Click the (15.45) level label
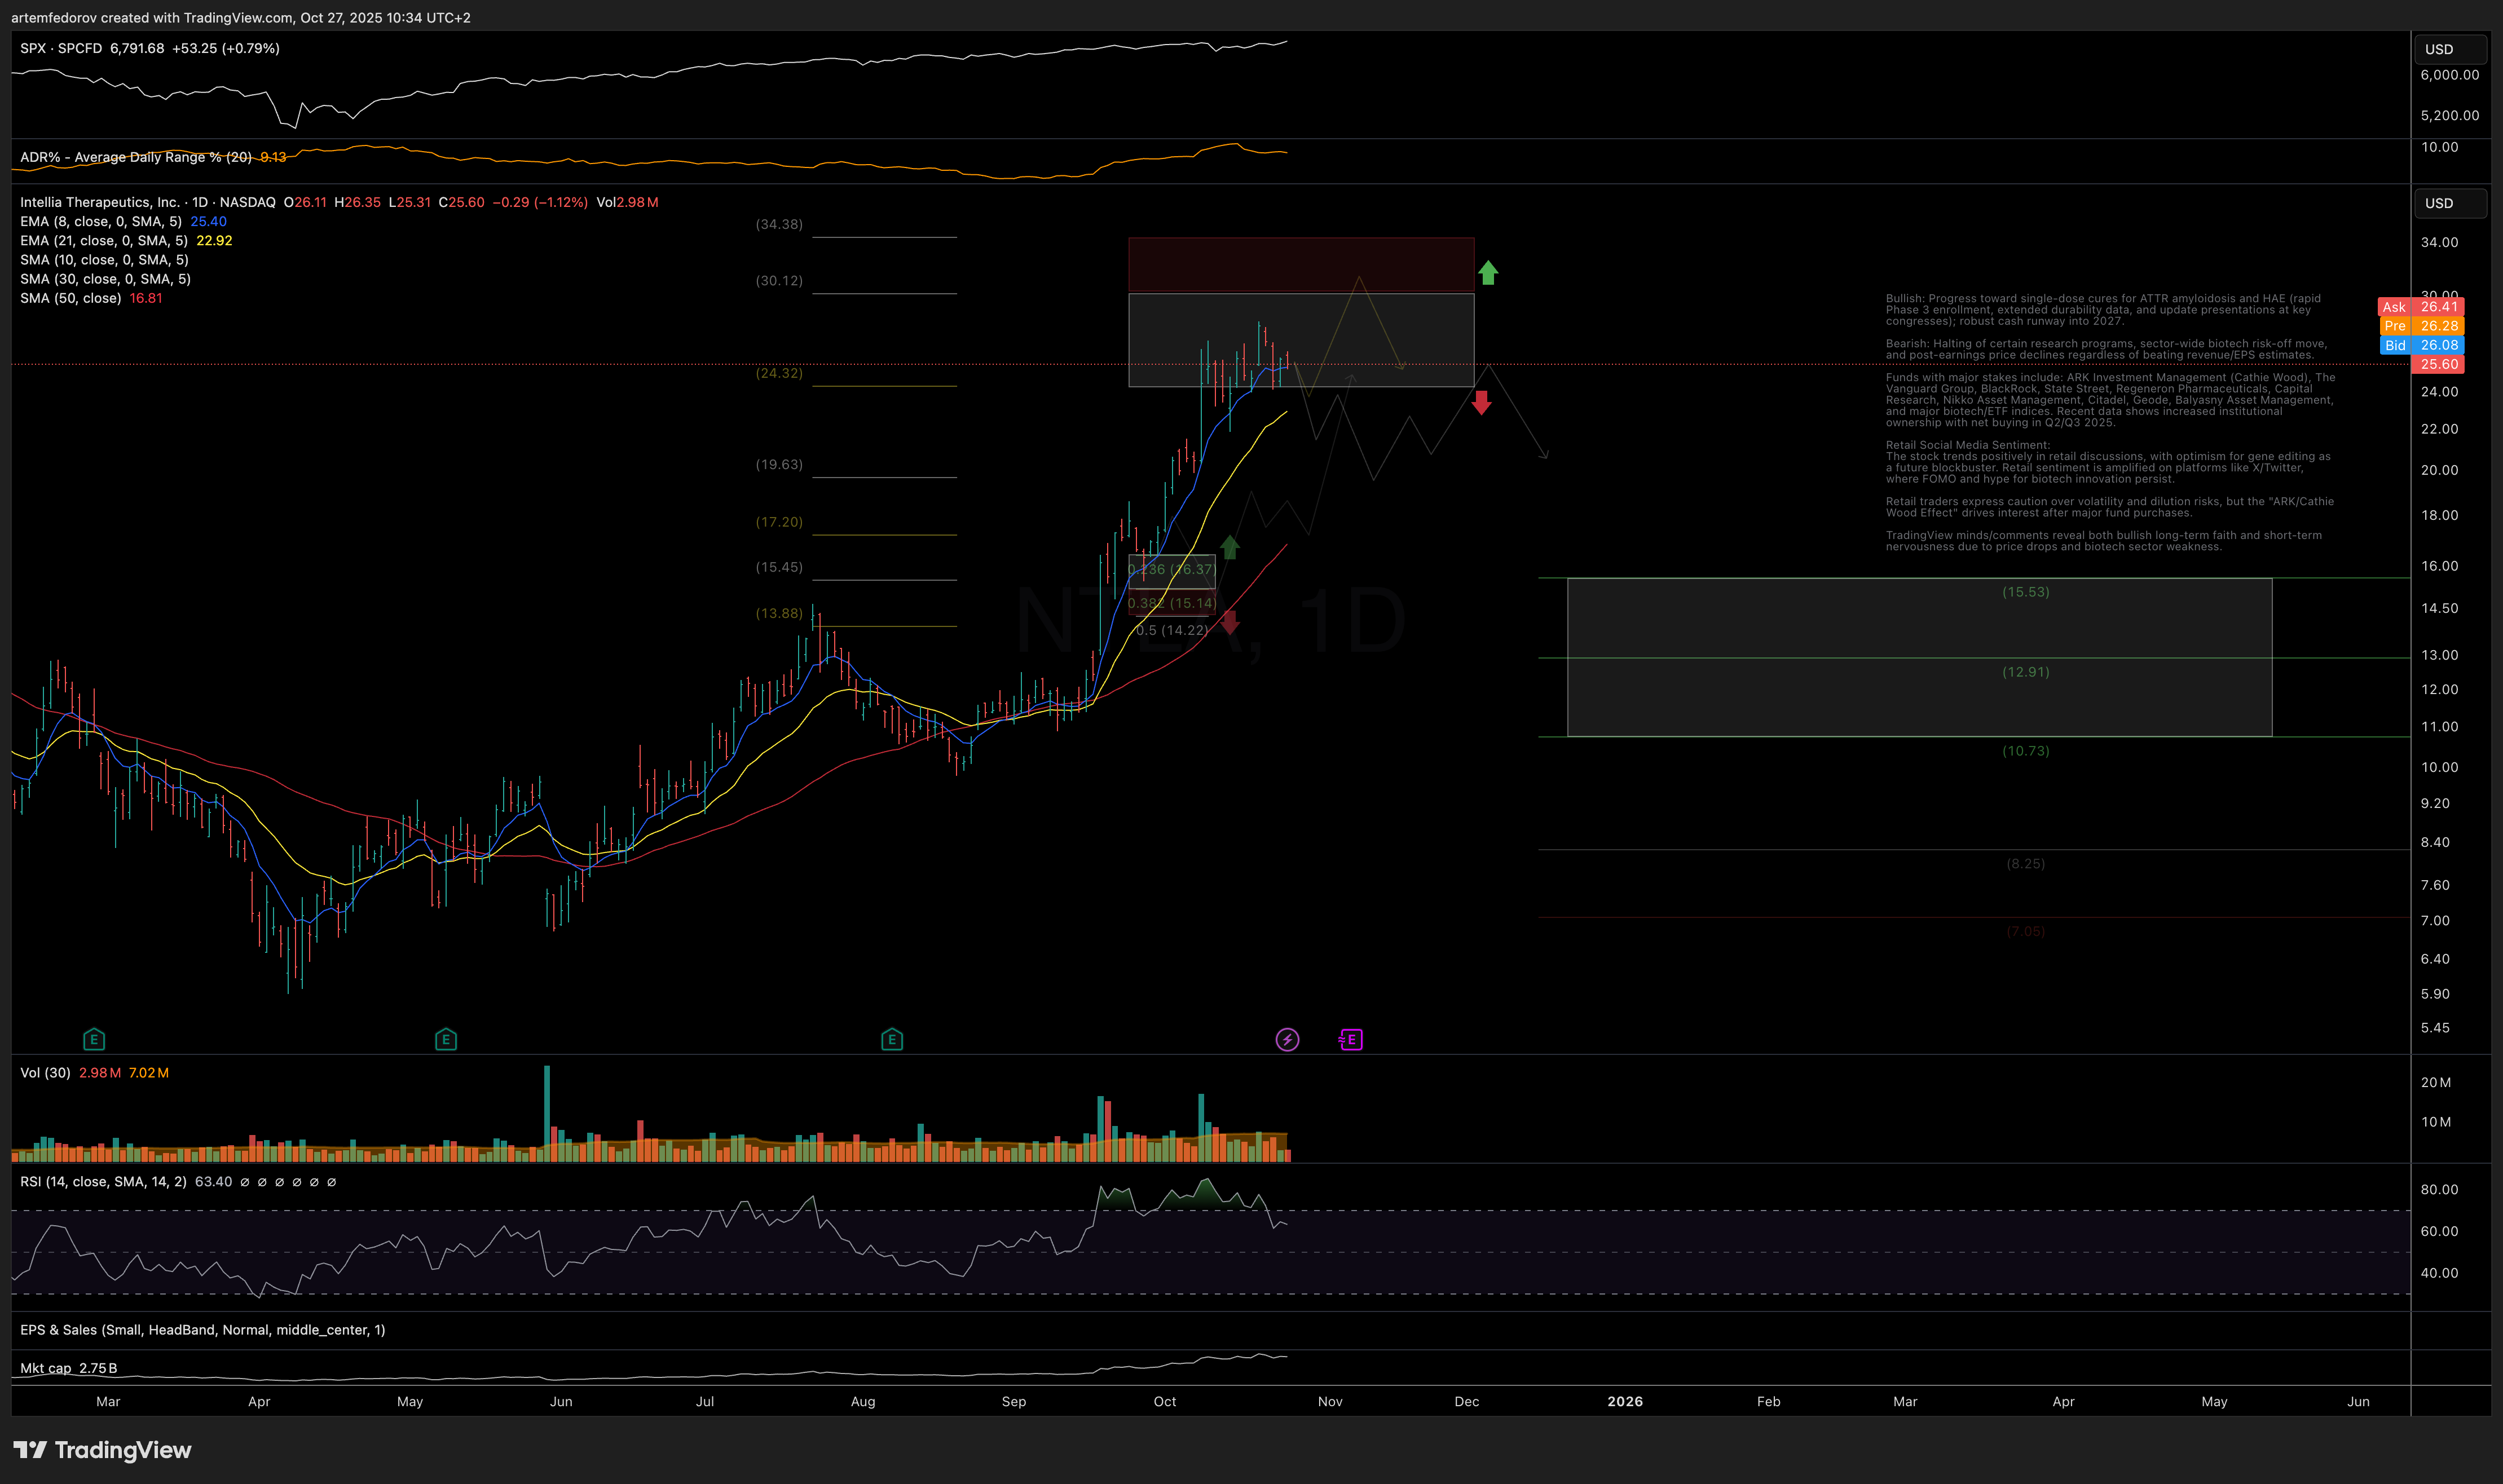 (x=779, y=567)
